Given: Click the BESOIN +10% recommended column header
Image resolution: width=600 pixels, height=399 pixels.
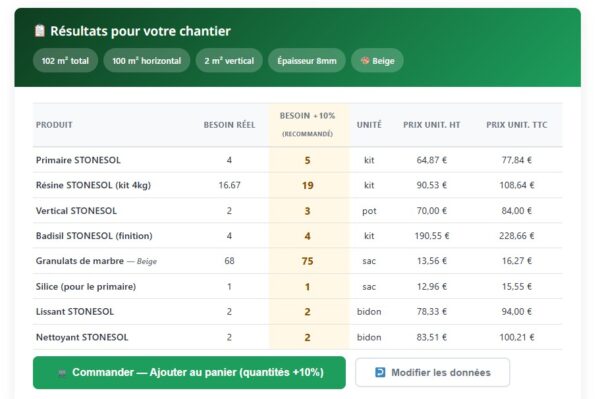Looking at the screenshot, I should pyautogui.click(x=307, y=124).
